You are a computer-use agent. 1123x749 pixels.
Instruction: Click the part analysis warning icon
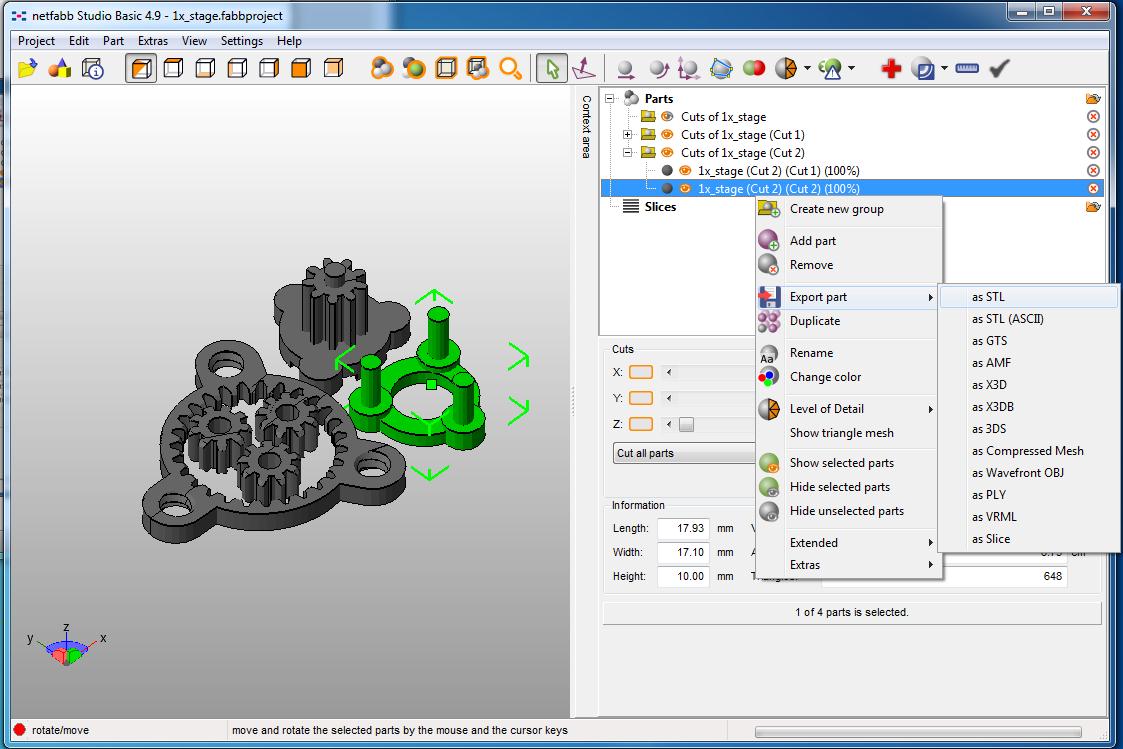[x=830, y=69]
